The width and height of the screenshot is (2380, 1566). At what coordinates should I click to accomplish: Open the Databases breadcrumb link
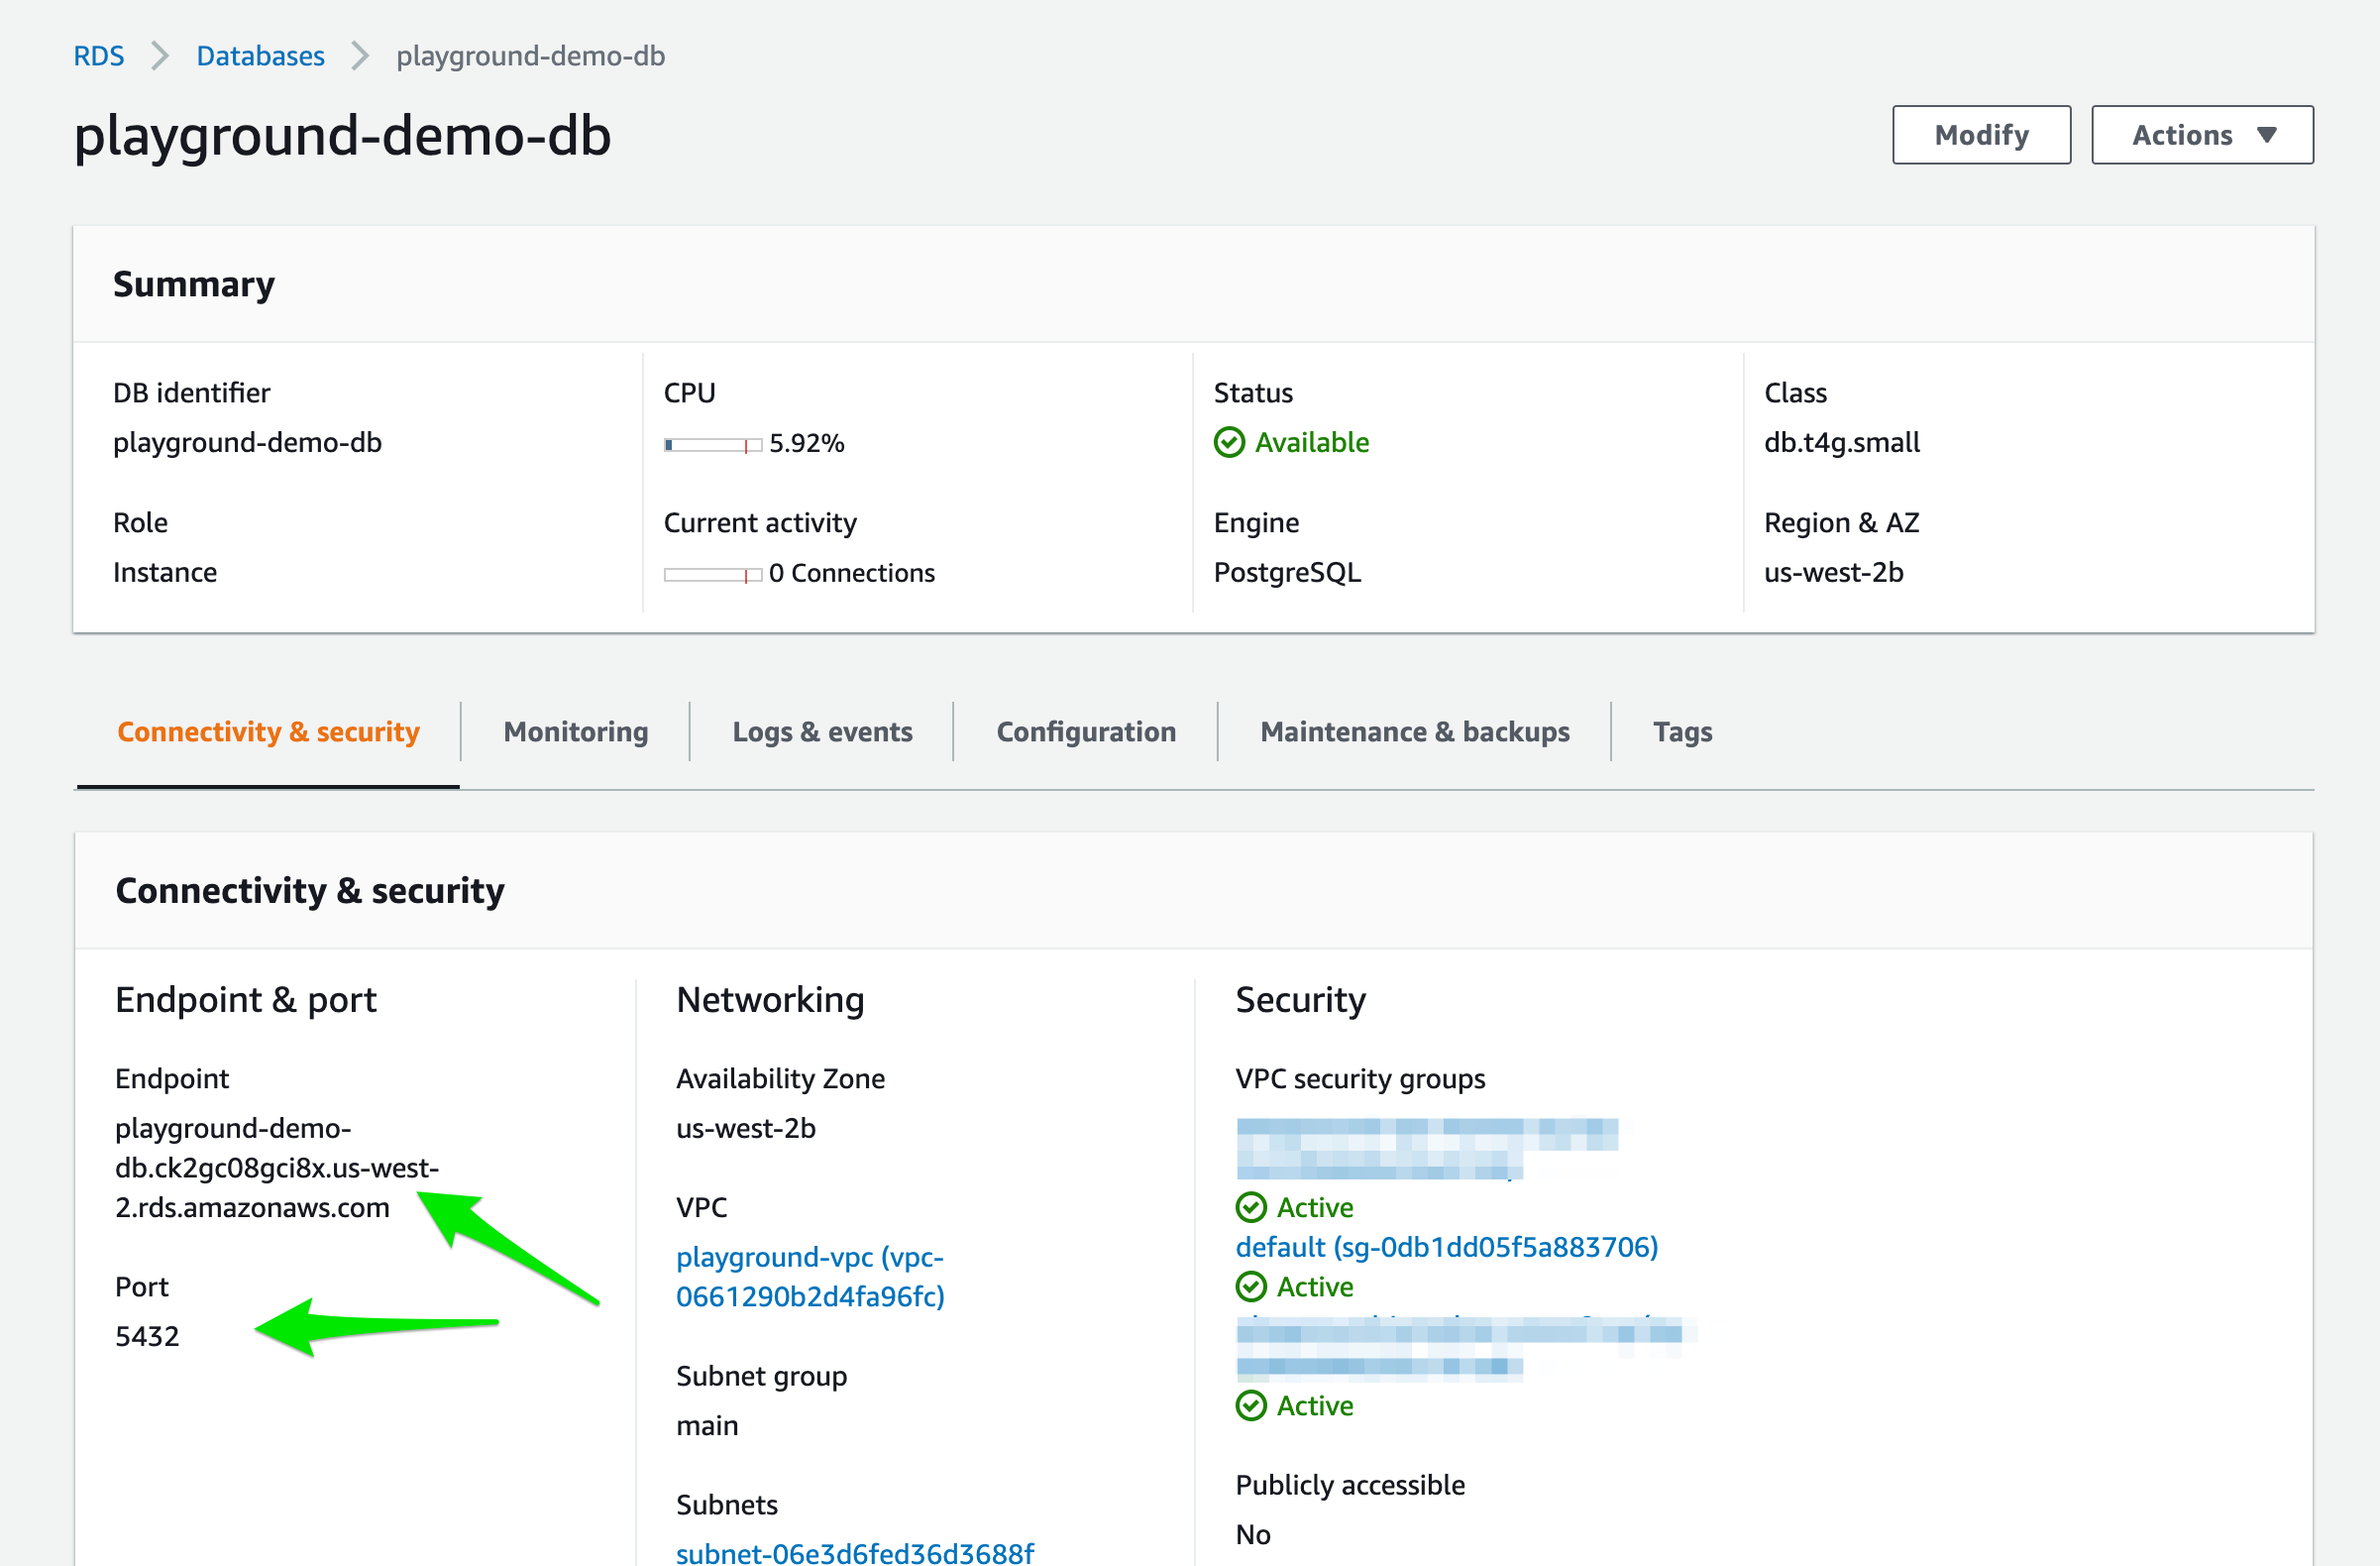coord(260,56)
